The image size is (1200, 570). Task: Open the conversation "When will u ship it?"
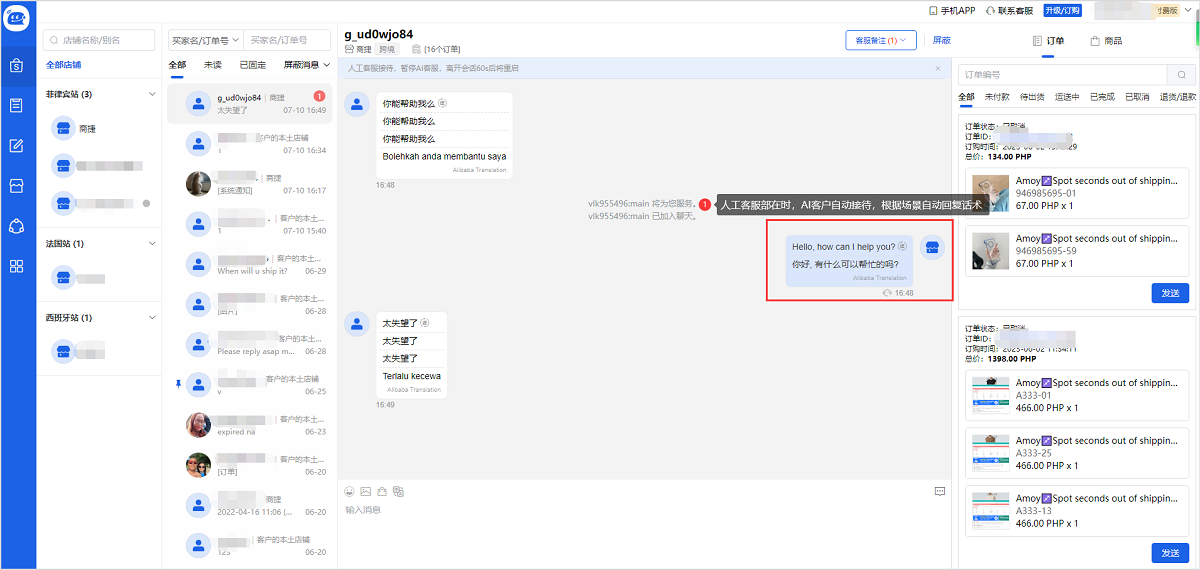(x=248, y=264)
